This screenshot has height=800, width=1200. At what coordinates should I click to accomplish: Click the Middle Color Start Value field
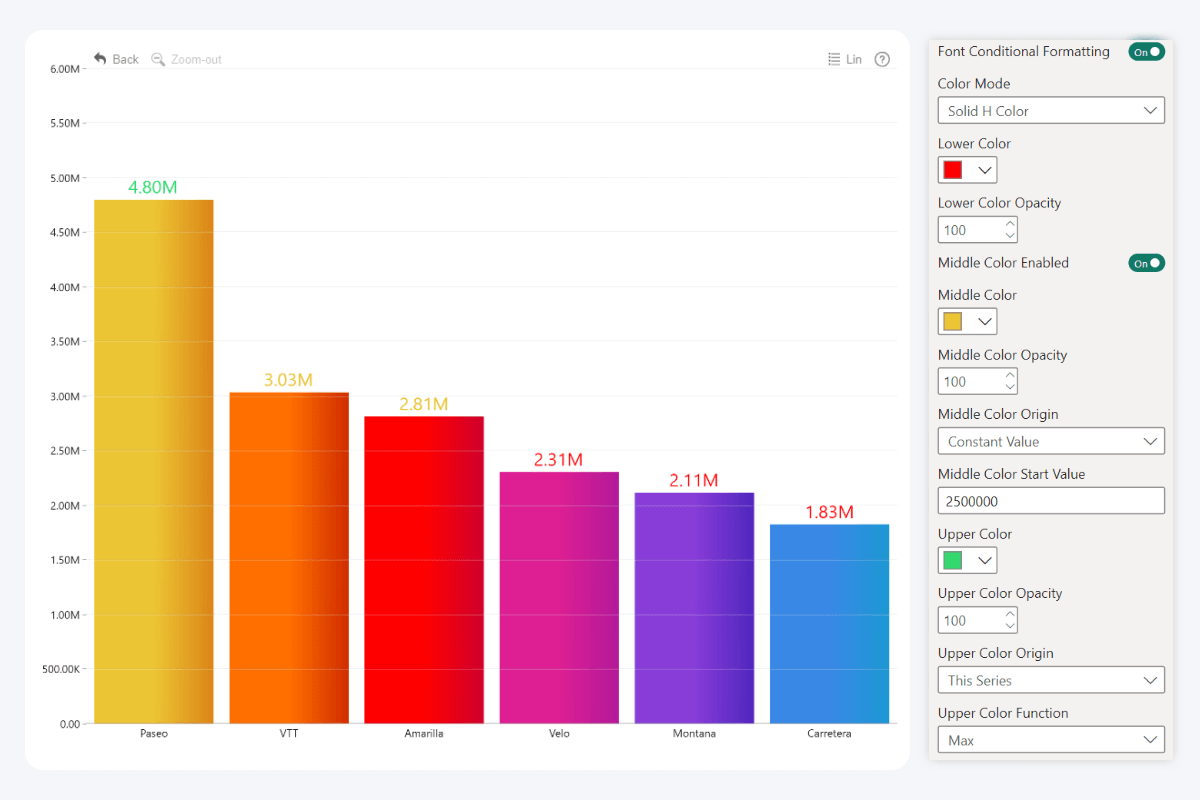tap(1050, 501)
